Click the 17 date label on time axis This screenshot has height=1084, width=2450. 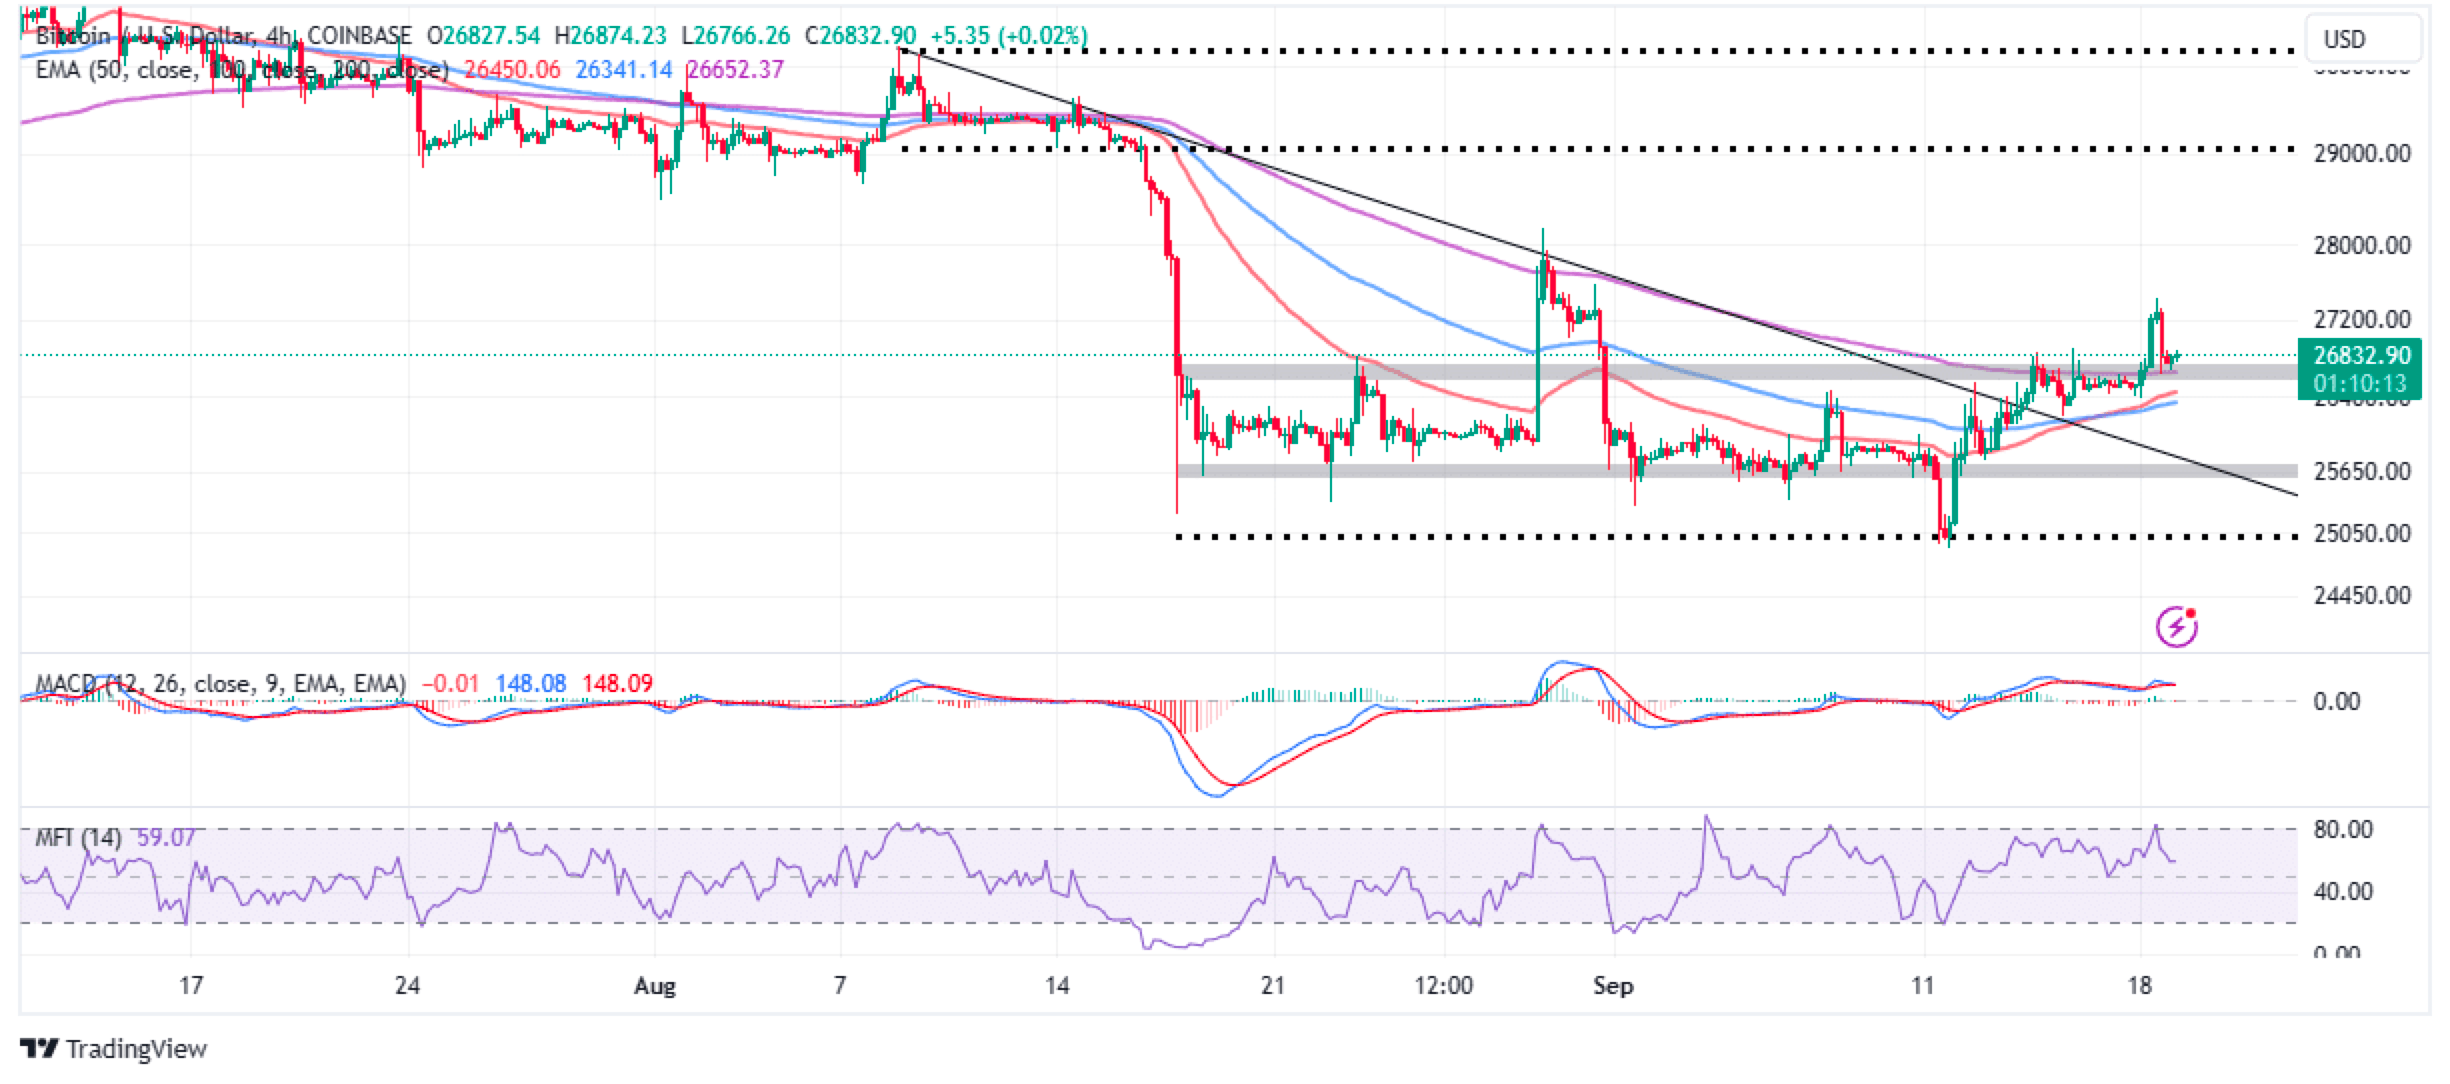point(191,986)
